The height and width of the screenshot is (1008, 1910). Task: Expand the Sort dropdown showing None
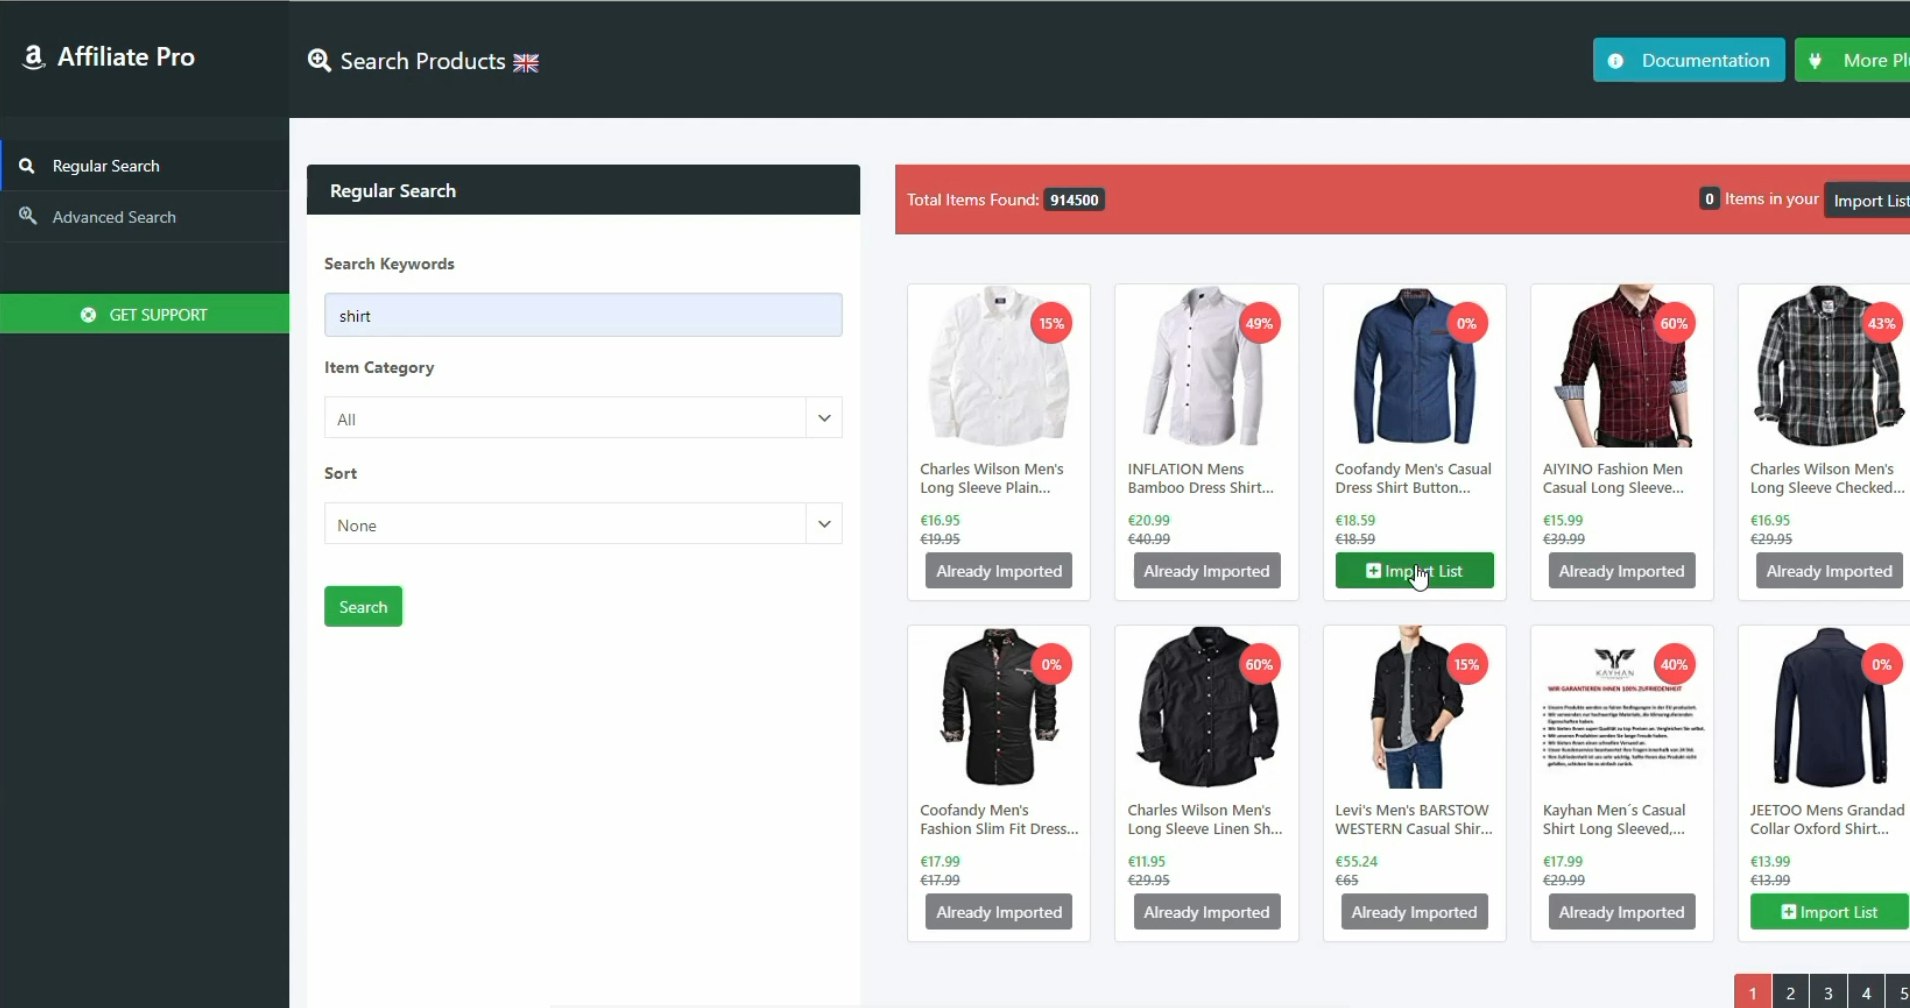(582, 523)
